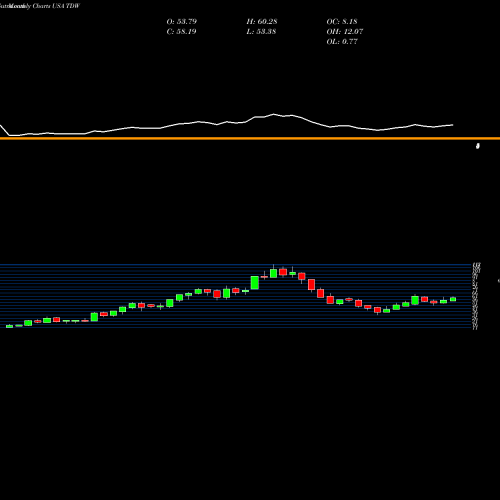
Task: Click the orange horizontal baseline
Action: [250, 138]
